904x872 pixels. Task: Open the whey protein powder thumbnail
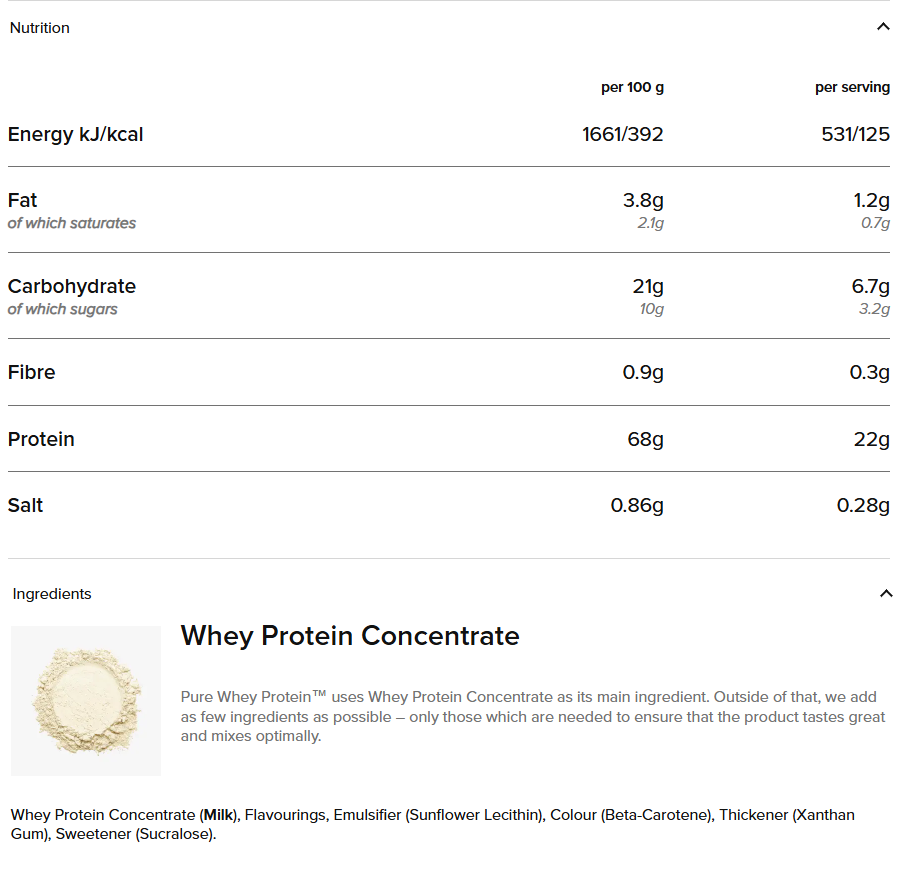(86, 701)
